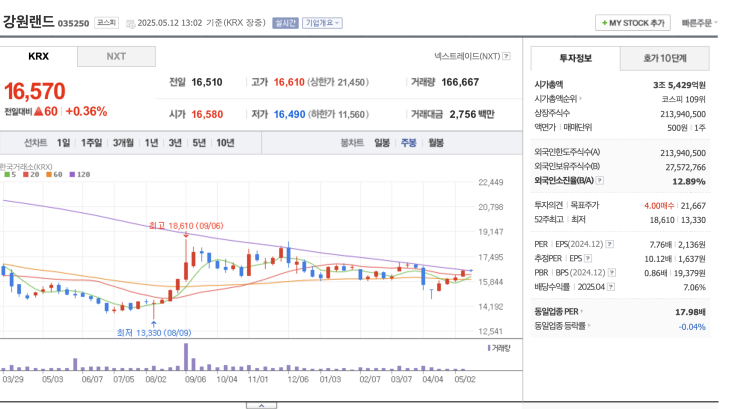
Task: Open the 투자정보 tab
Action: click(575, 58)
